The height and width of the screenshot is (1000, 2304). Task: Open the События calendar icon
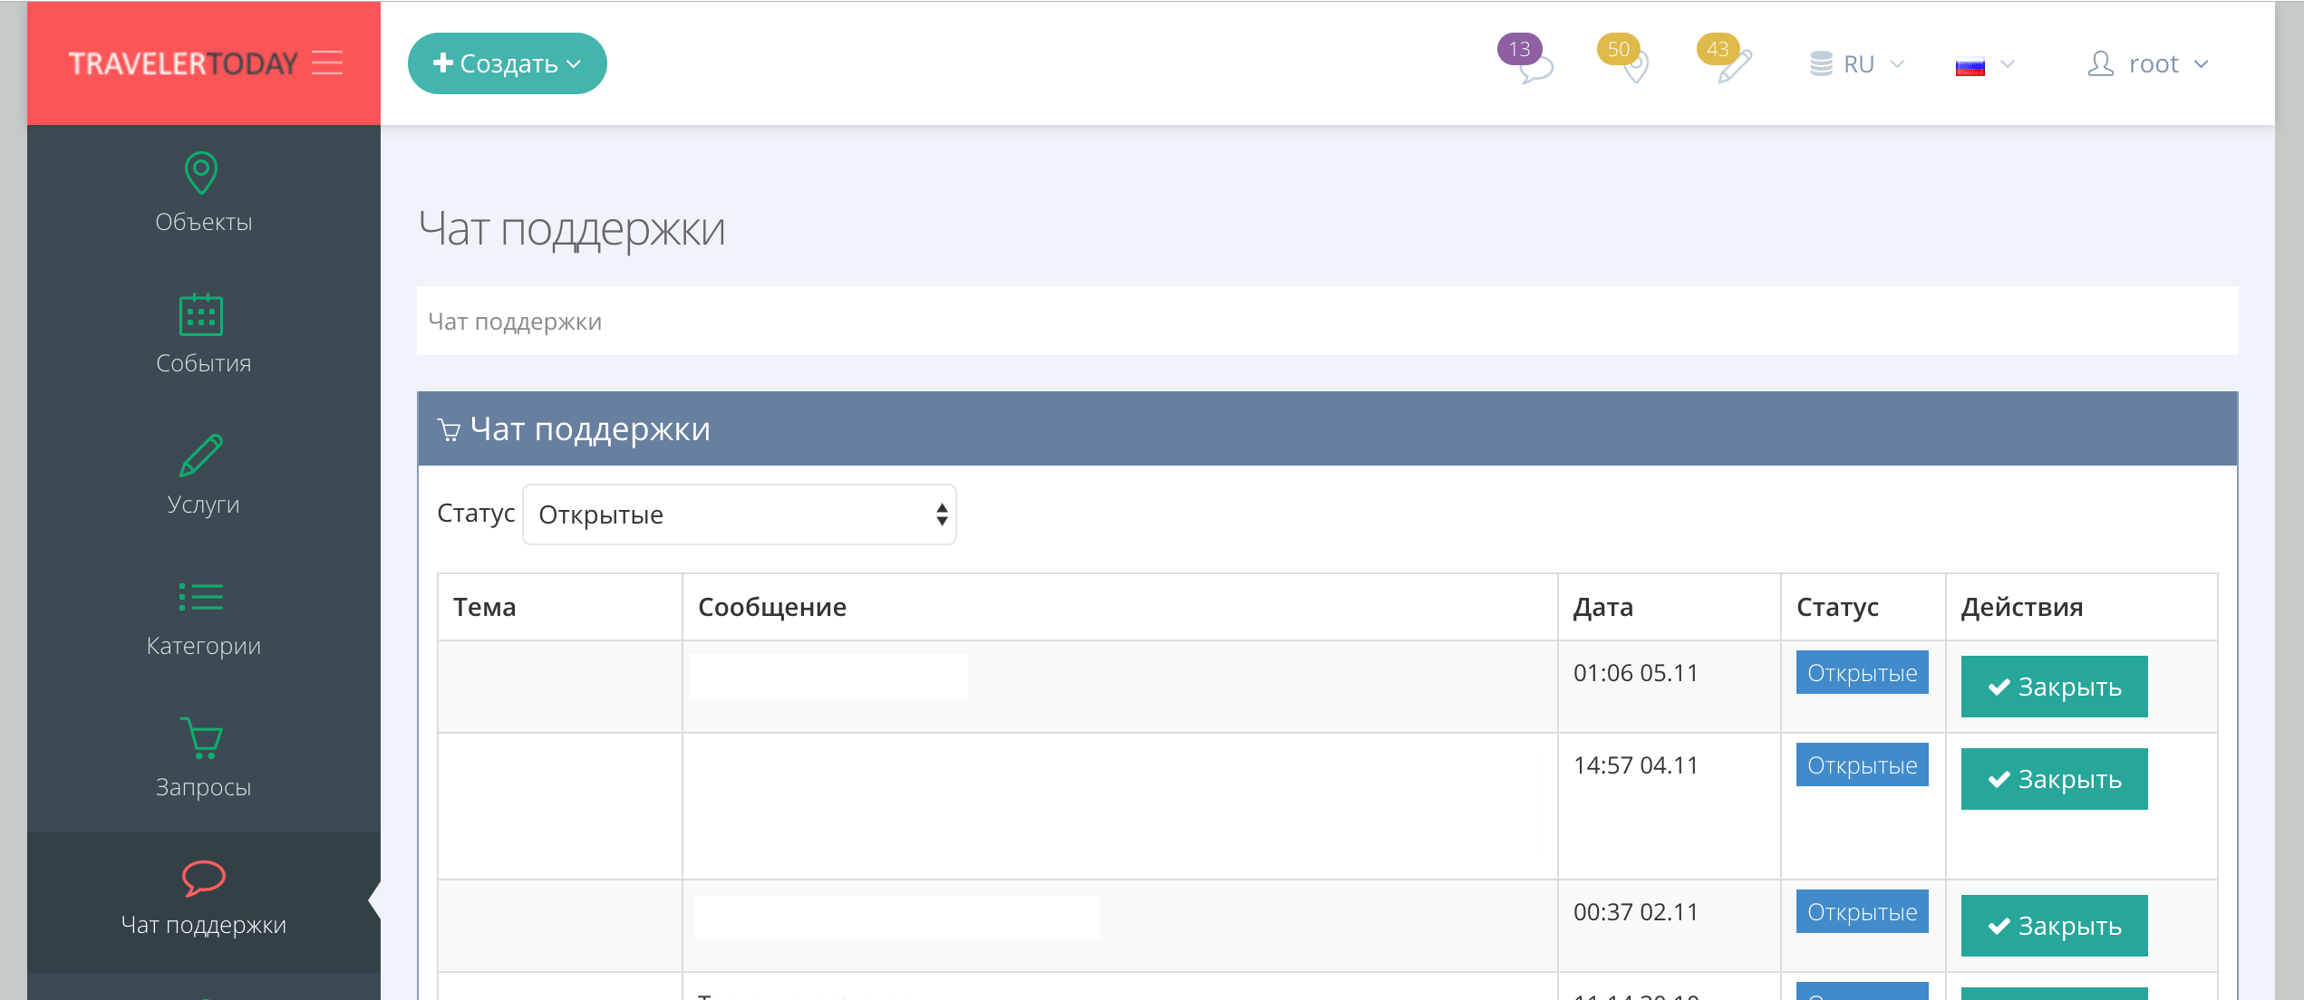[201, 314]
